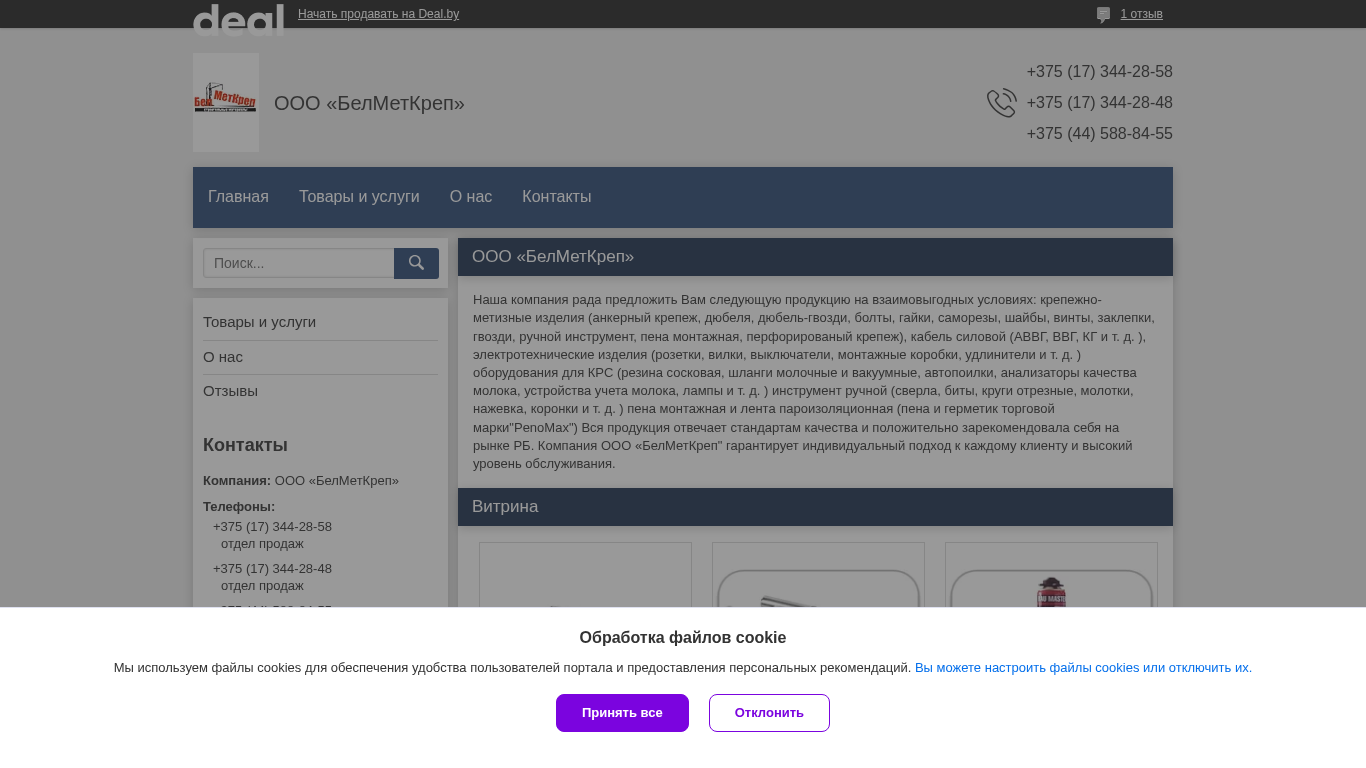This screenshot has width=1366, height=768.
Task: Open «Главная» in the navigation bar
Action: coord(238,197)
